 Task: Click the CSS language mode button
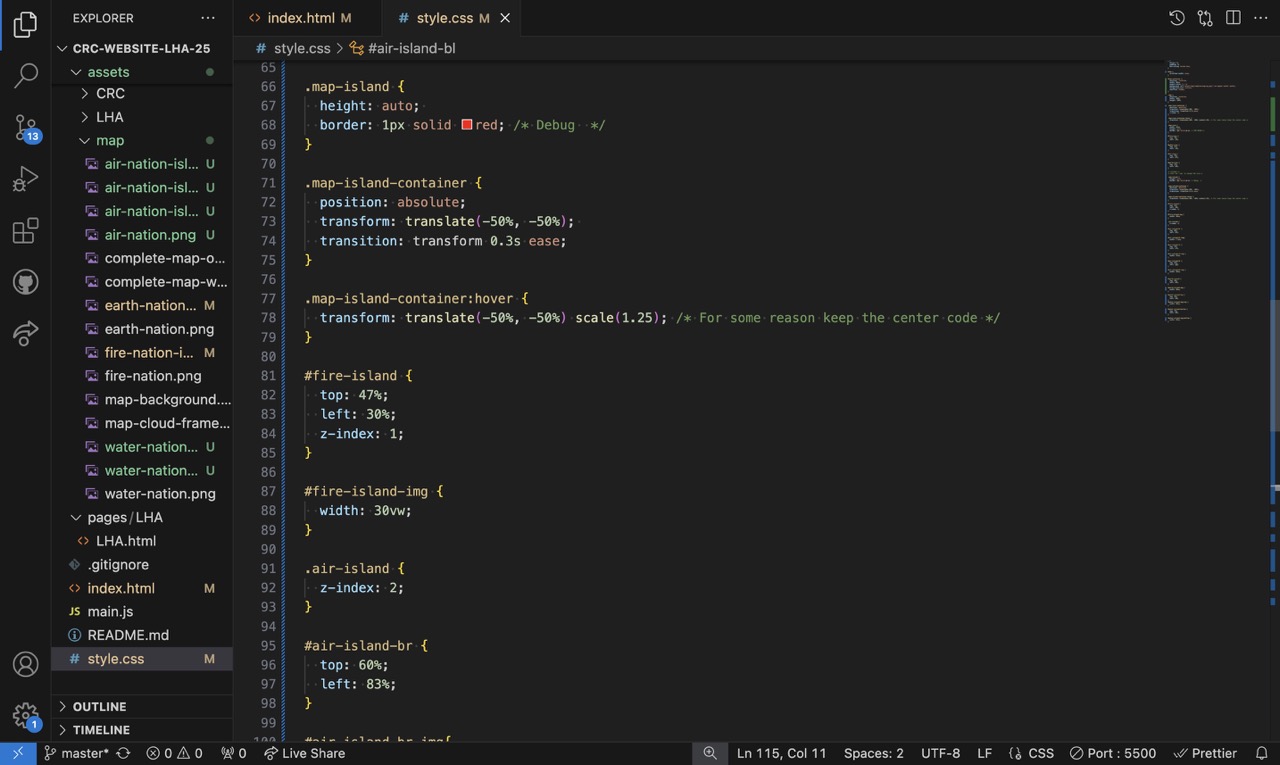(x=1031, y=753)
